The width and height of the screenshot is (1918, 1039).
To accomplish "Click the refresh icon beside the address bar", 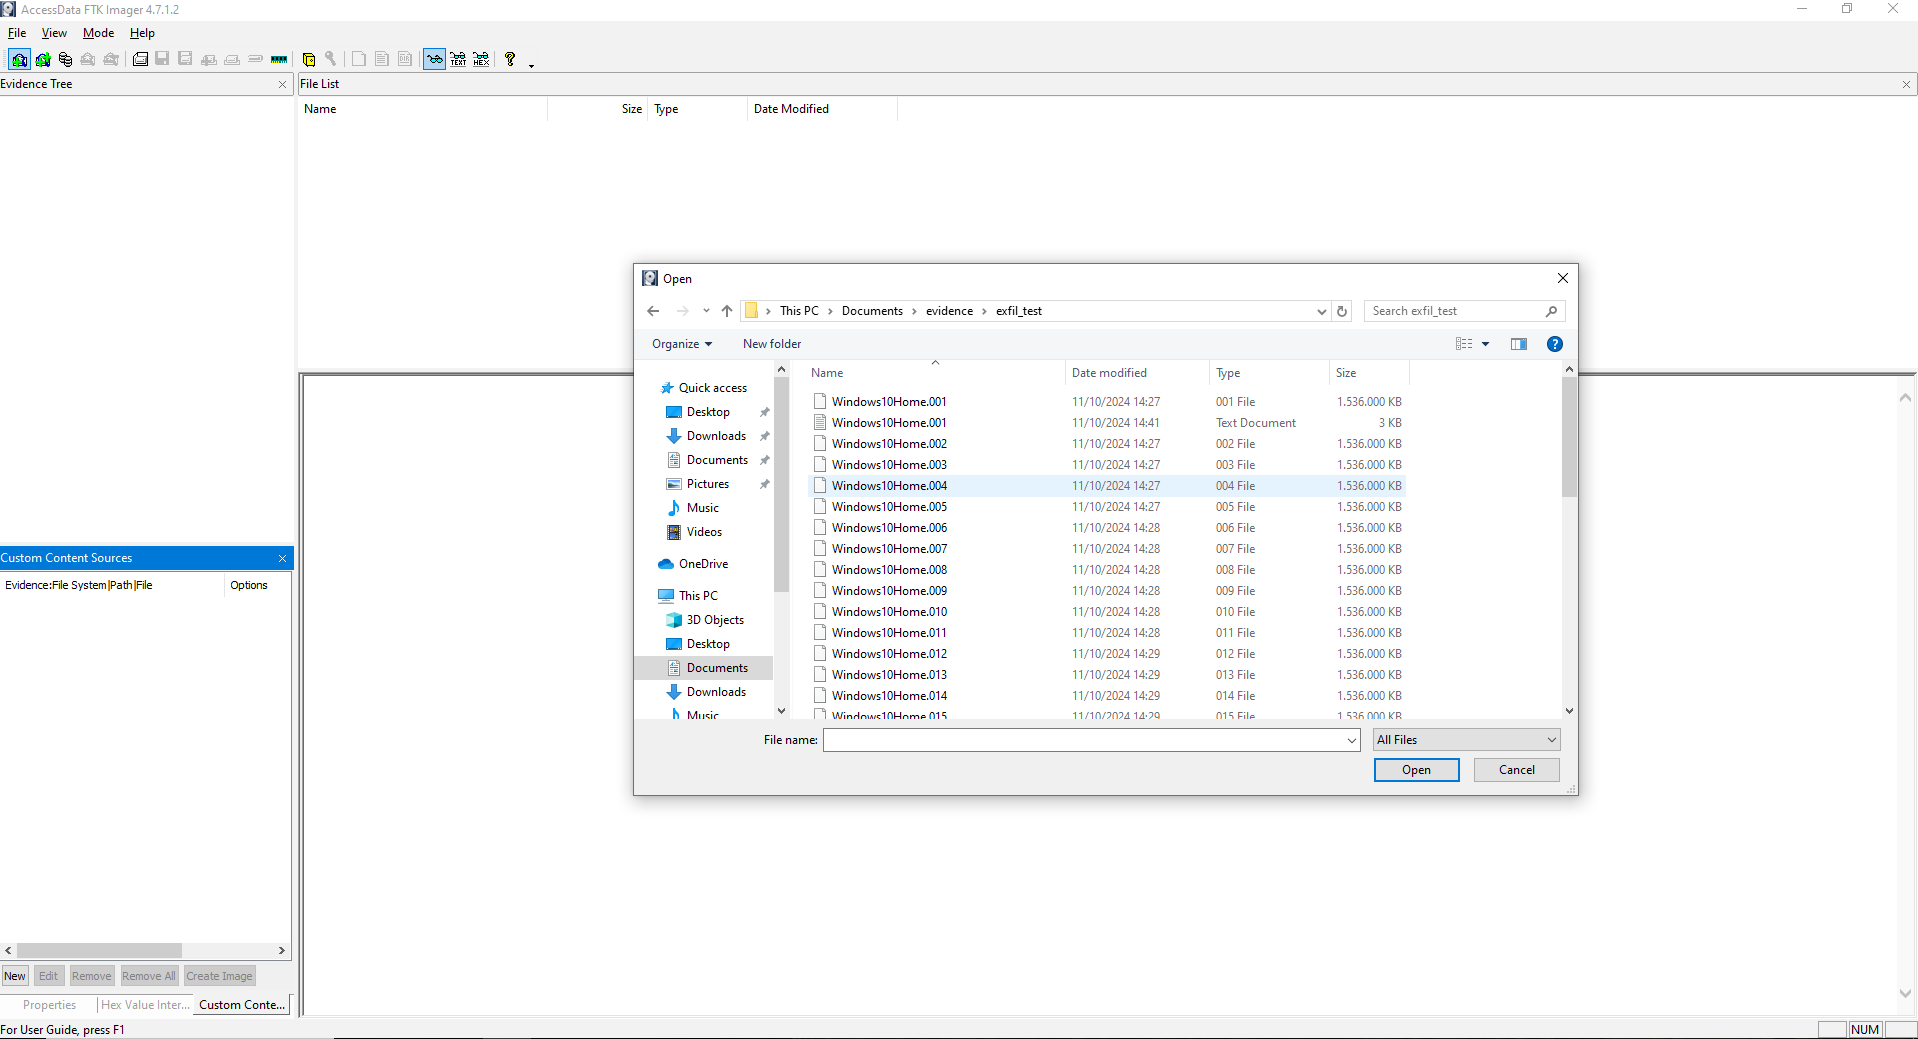I will (x=1342, y=311).
